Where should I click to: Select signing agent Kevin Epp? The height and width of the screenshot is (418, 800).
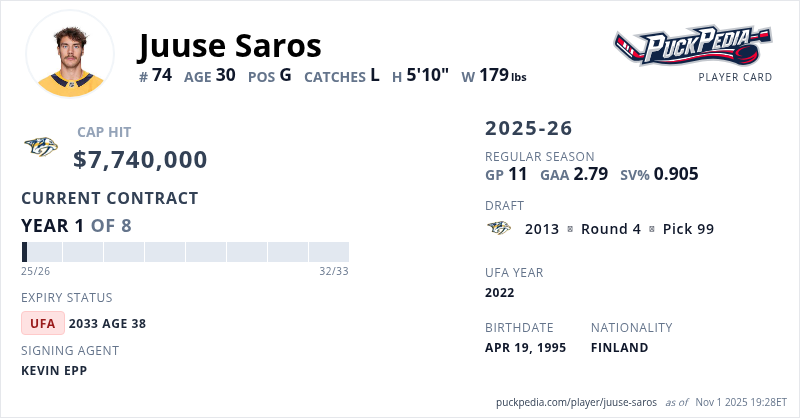point(54,371)
